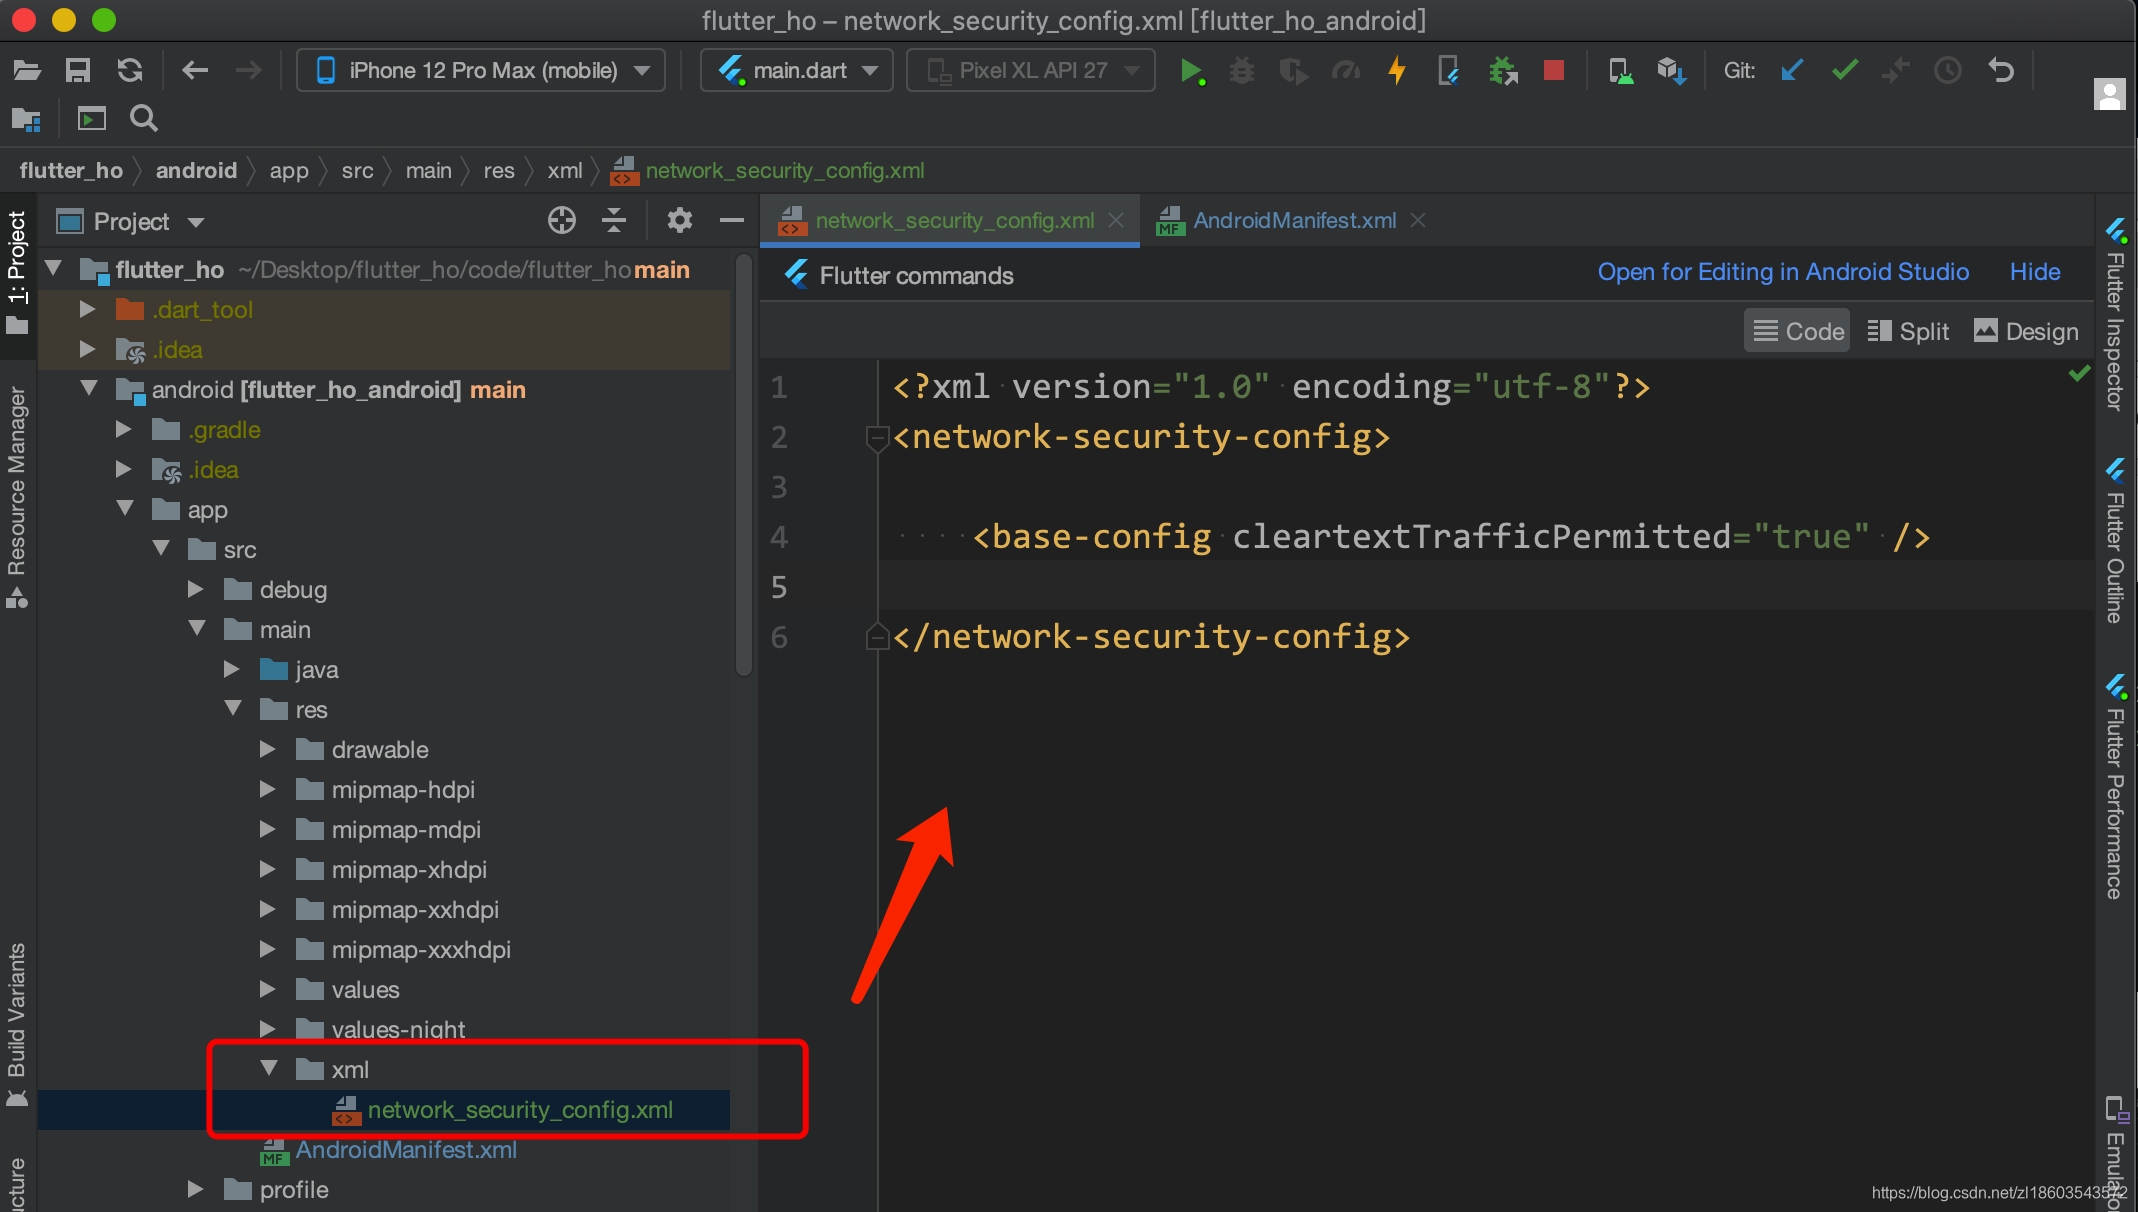Toggle the Resource Manager tool window

17,497
